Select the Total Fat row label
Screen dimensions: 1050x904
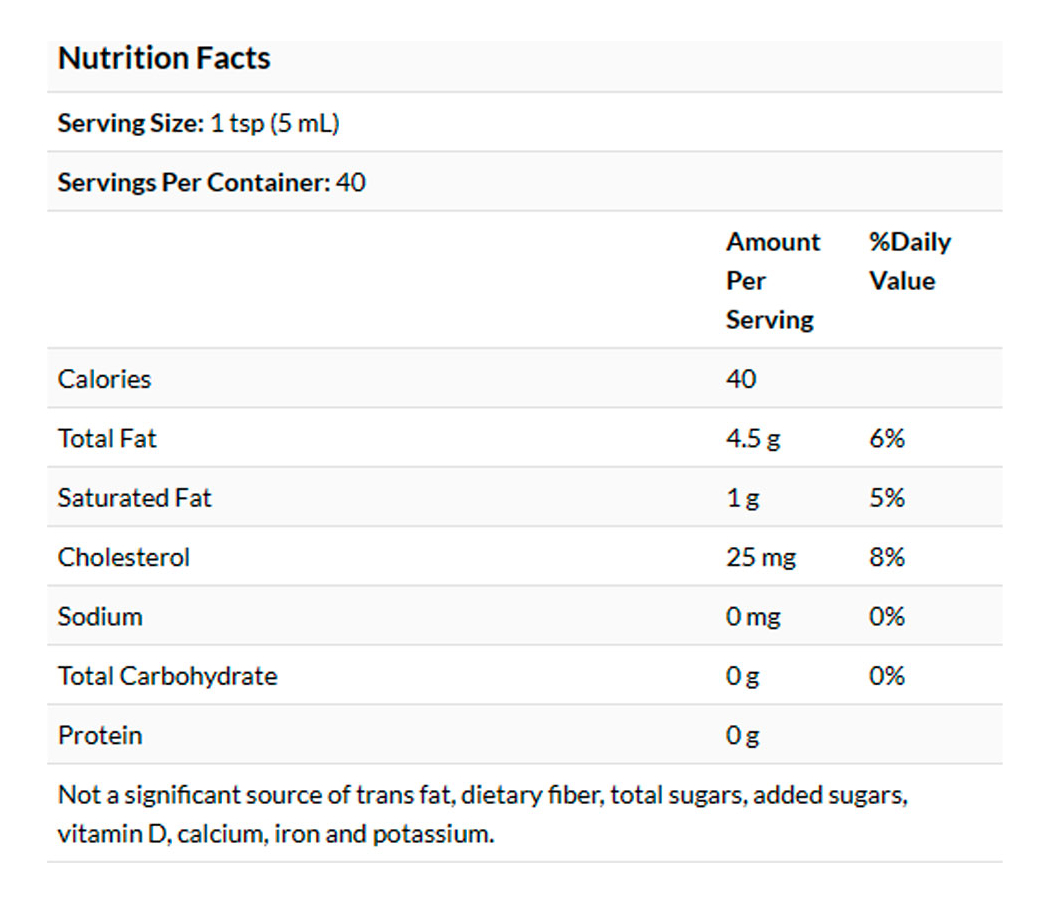coord(107,438)
